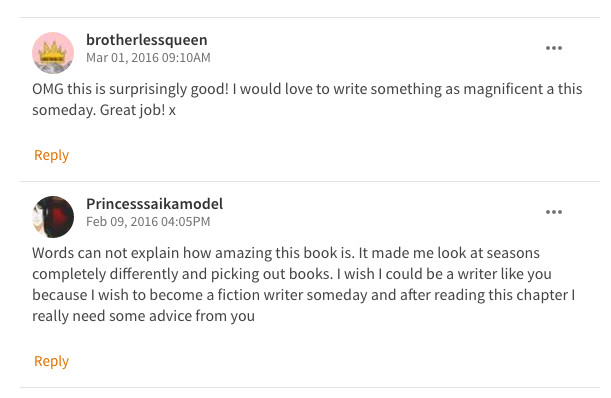
Task: Click the Mar 01, 2016 09:10AM timestamp
Action: coord(148,58)
